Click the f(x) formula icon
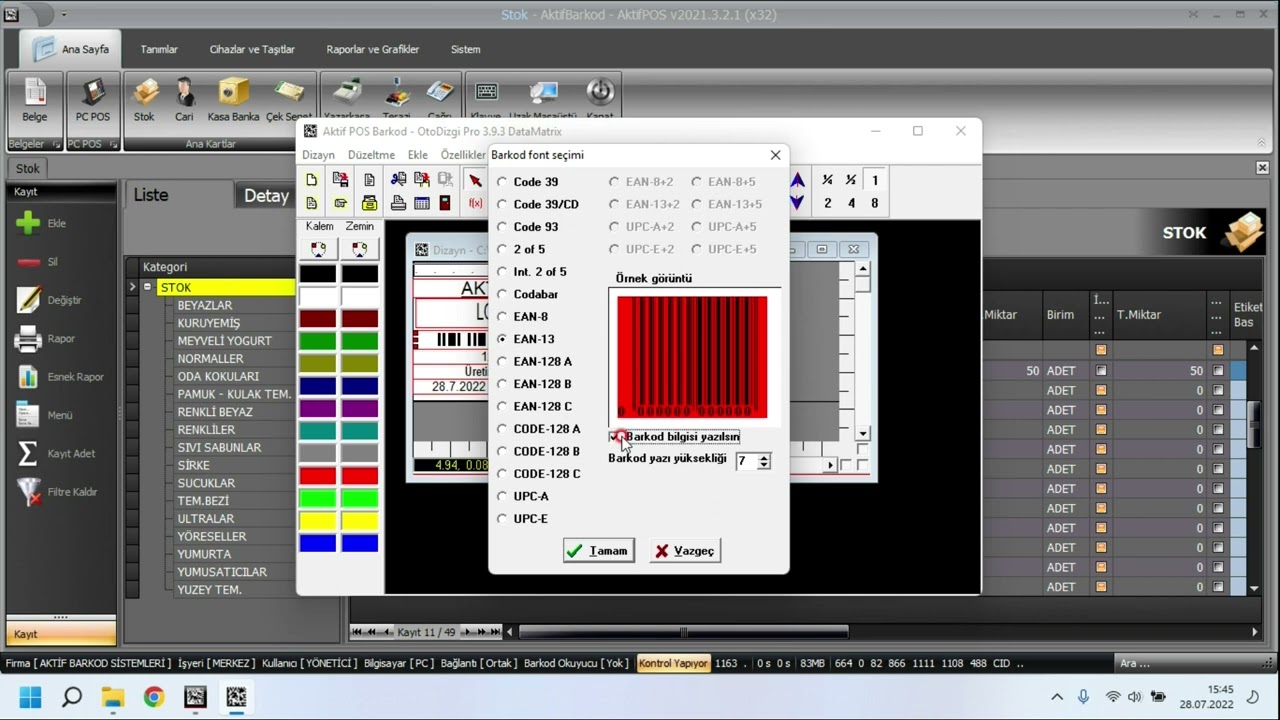 point(475,203)
